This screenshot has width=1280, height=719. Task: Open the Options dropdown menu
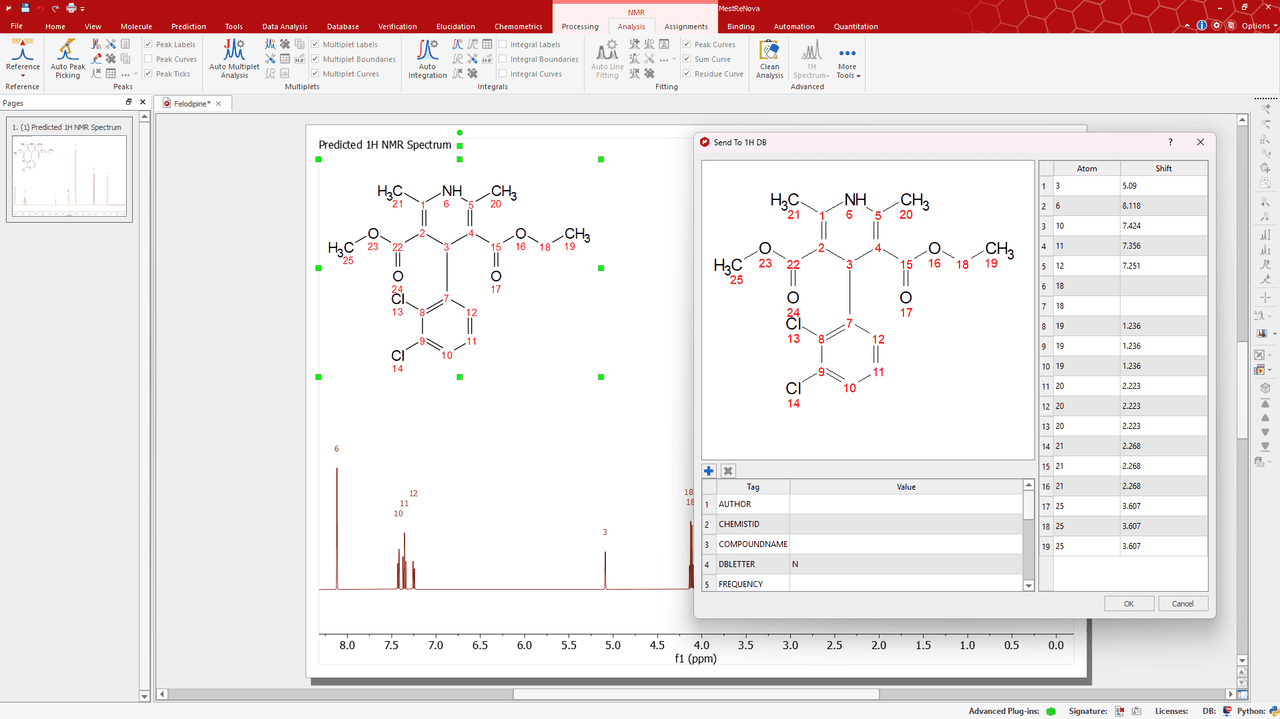pos(1260,26)
